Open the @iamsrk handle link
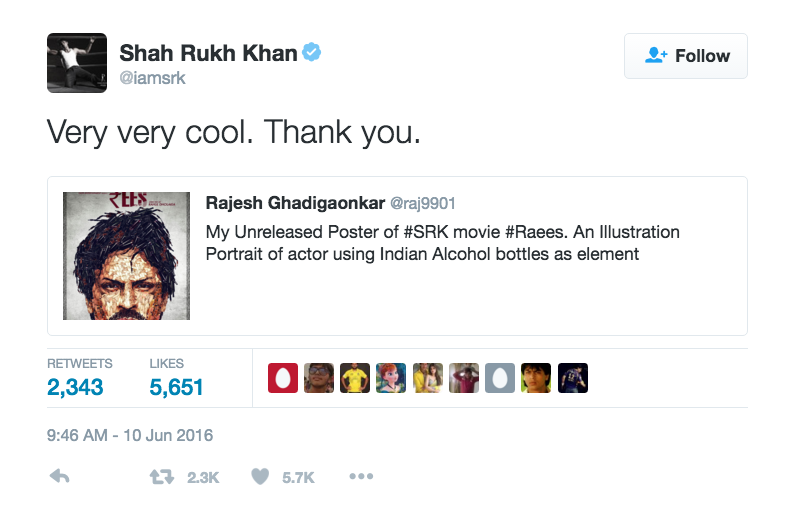 pos(152,78)
